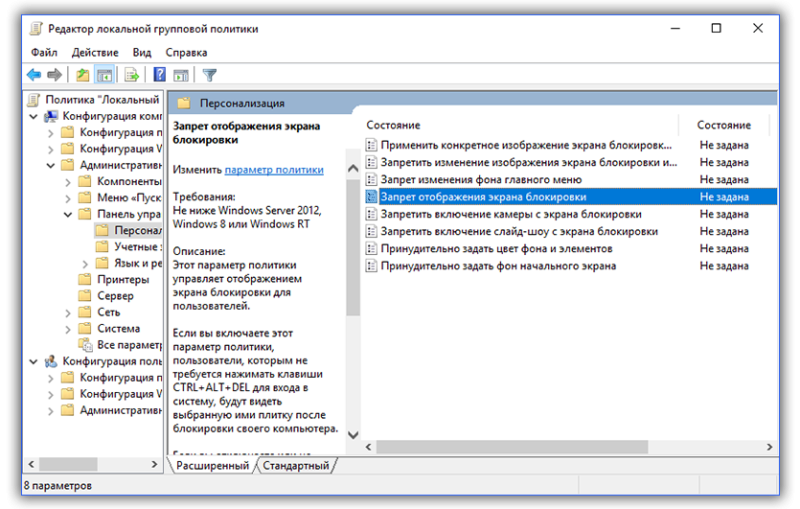Collapse the Административные шаблоны tree node

[53, 165]
